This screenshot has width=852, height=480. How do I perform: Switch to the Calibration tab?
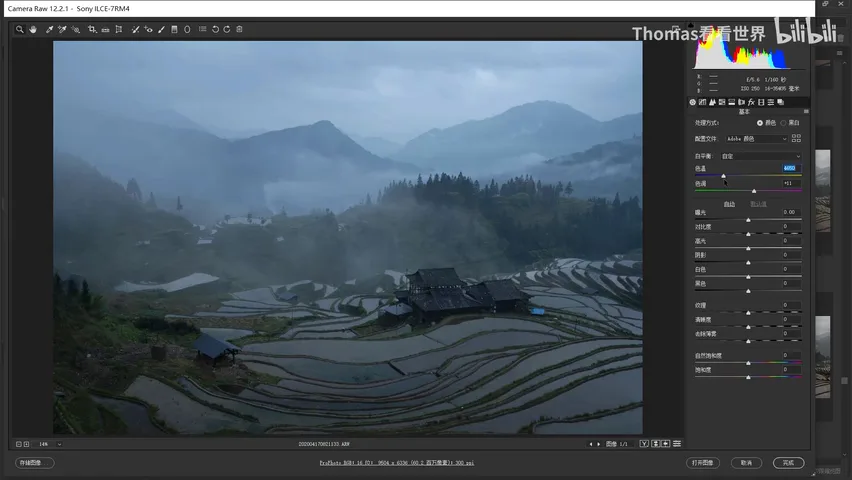[761, 102]
